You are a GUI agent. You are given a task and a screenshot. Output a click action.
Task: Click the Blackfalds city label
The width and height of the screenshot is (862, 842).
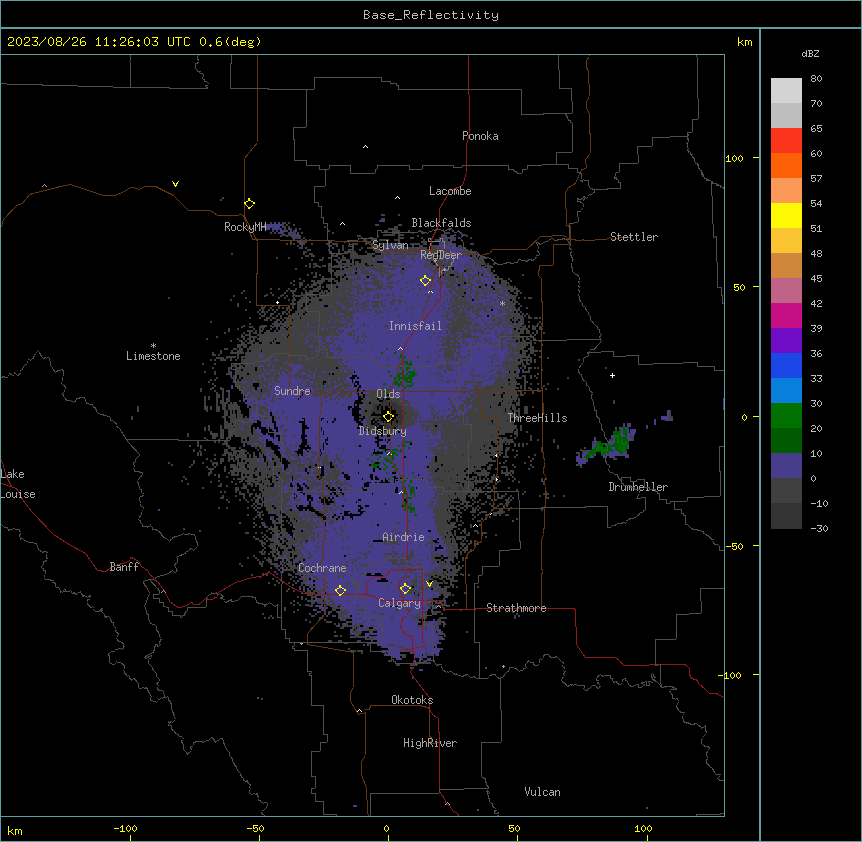[x=441, y=223]
